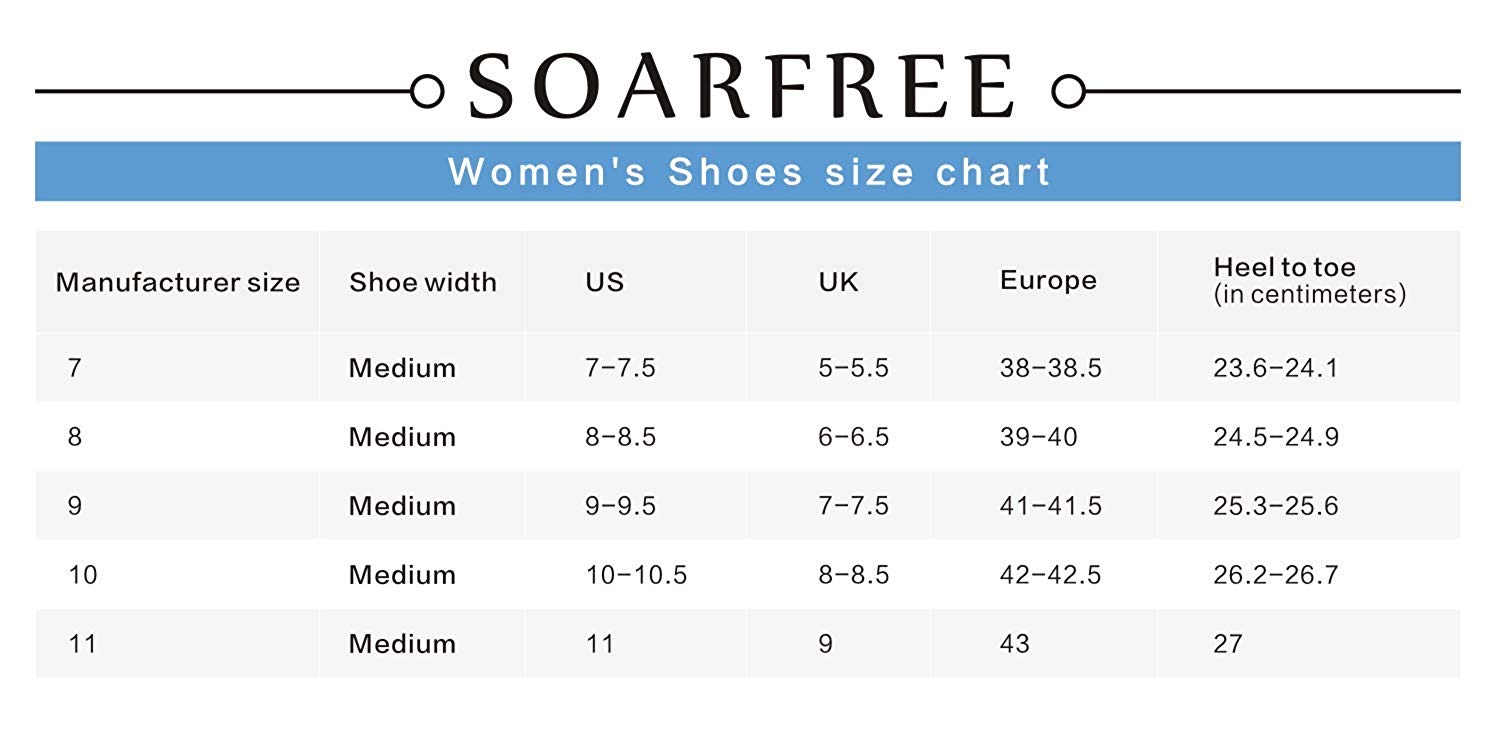Image resolution: width=1496 pixels, height=730 pixels.
Task: Click the circle right of SOARFREE
Action: coord(1069,91)
